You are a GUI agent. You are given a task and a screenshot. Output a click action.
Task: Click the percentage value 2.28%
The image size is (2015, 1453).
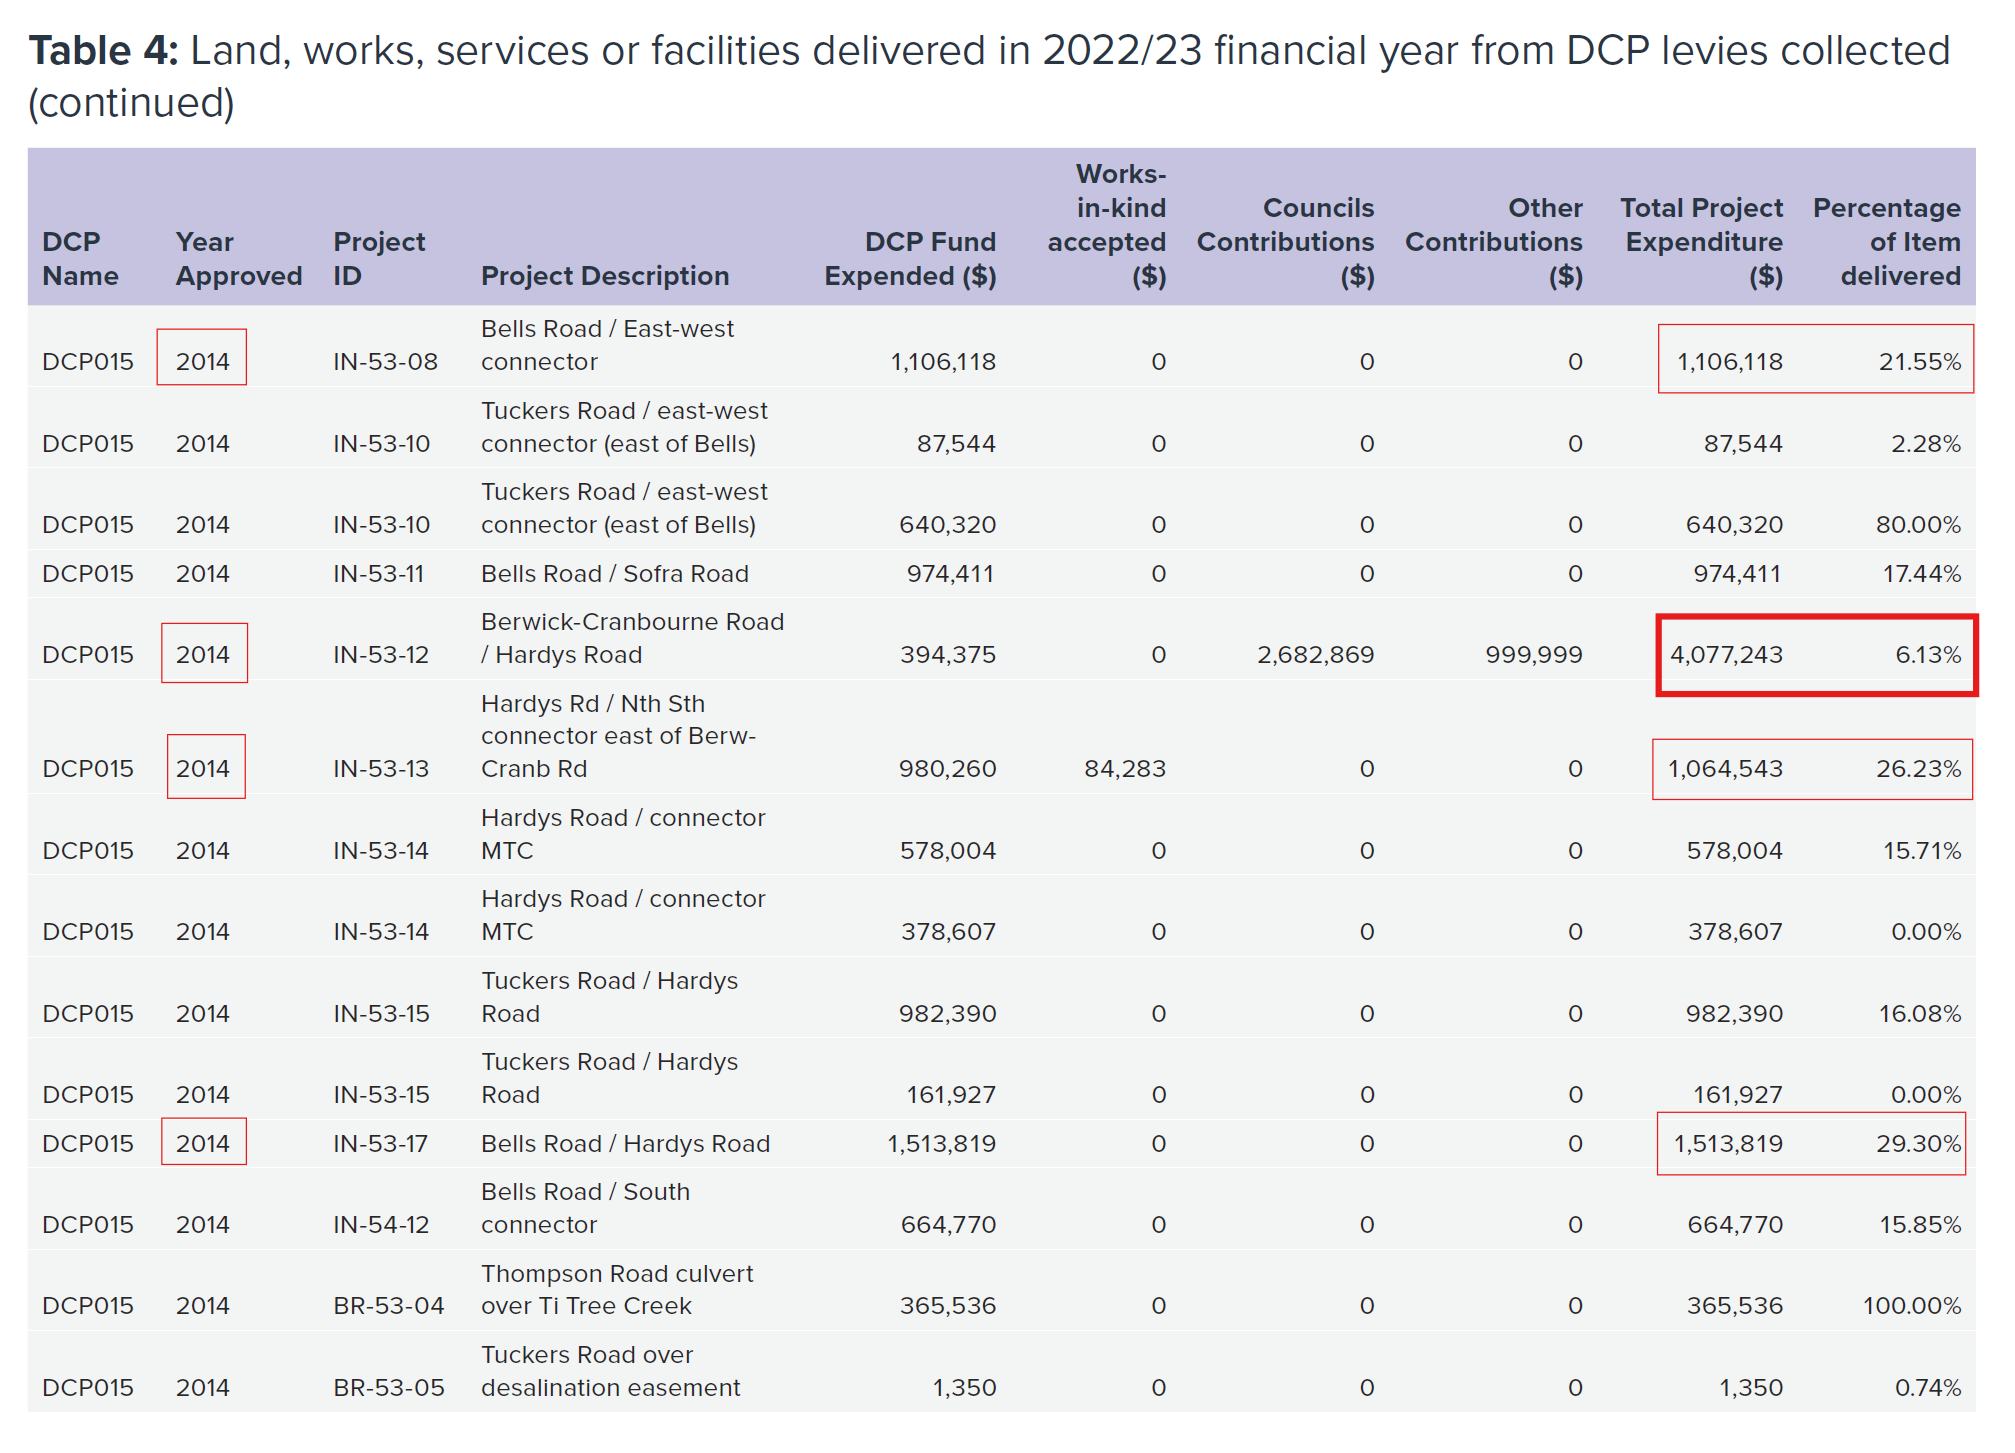pos(1926,444)
